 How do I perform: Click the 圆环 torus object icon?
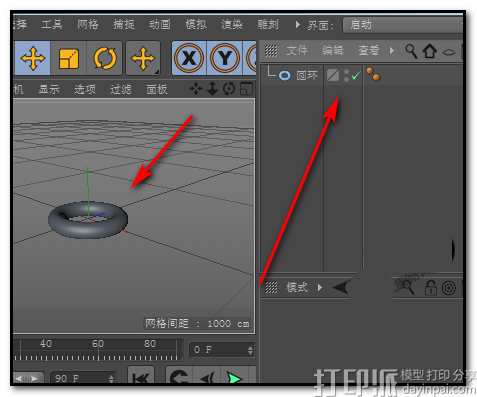(x=284, y=76)
